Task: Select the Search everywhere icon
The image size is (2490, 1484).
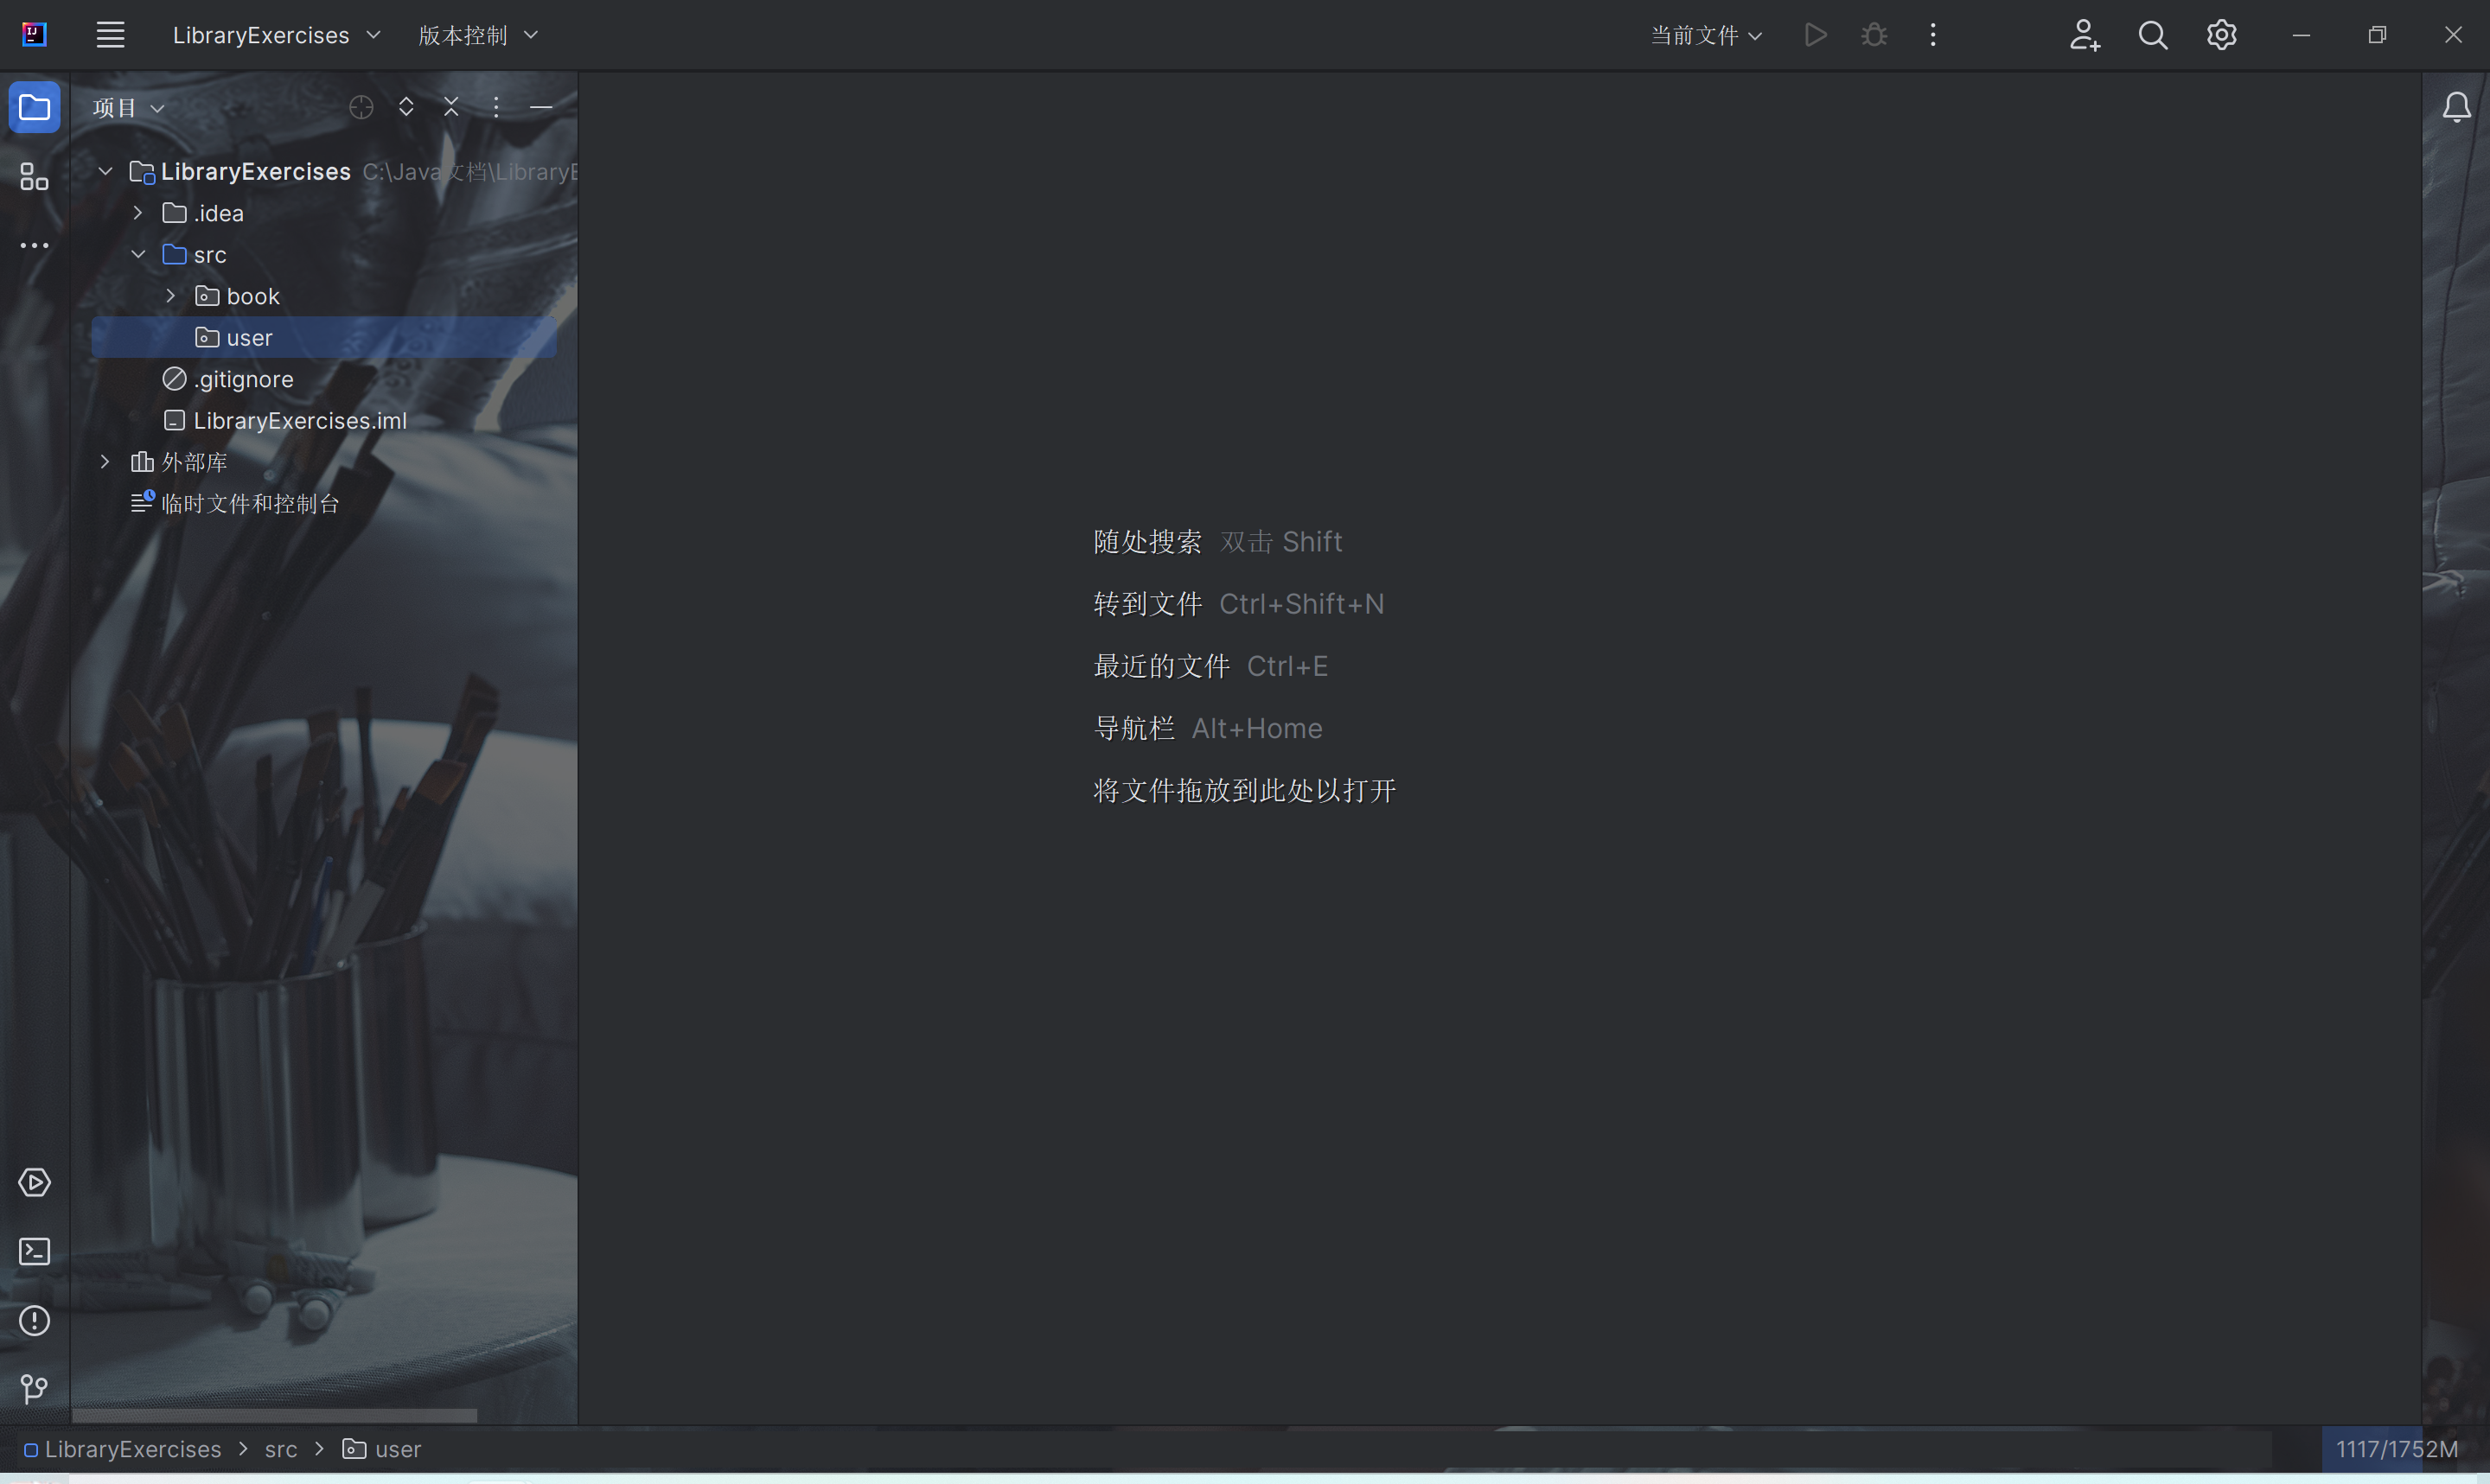Action: point(2153,35)
